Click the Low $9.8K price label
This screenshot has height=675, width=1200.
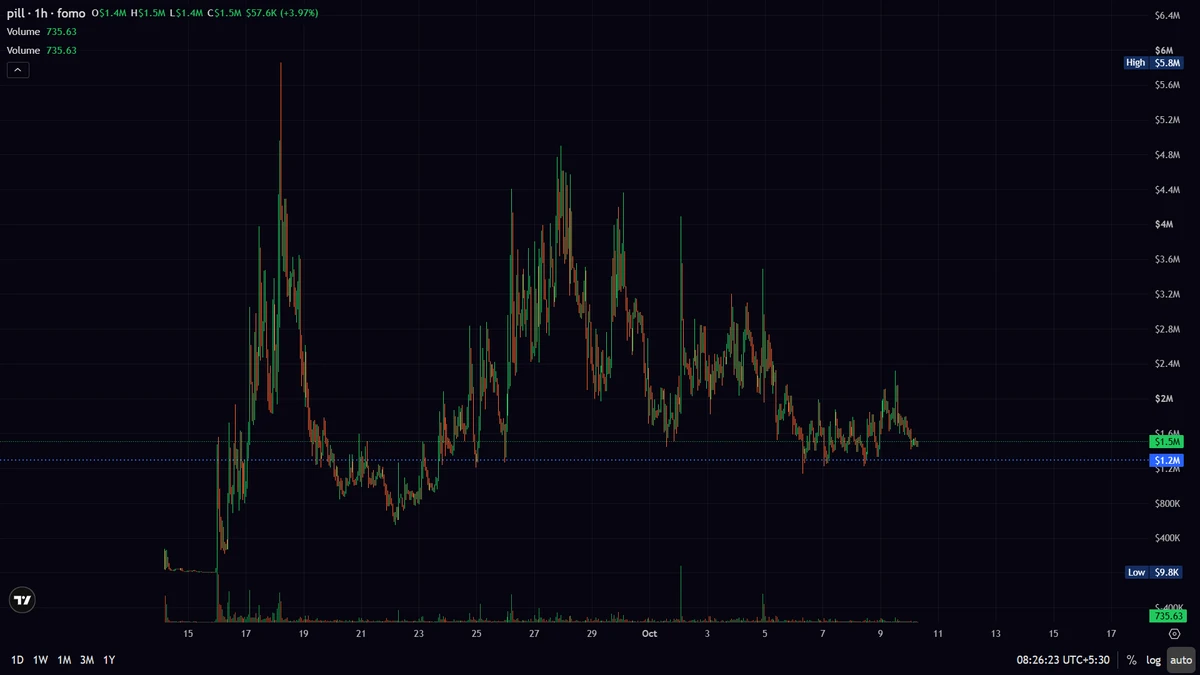(x=1153, y=572)
